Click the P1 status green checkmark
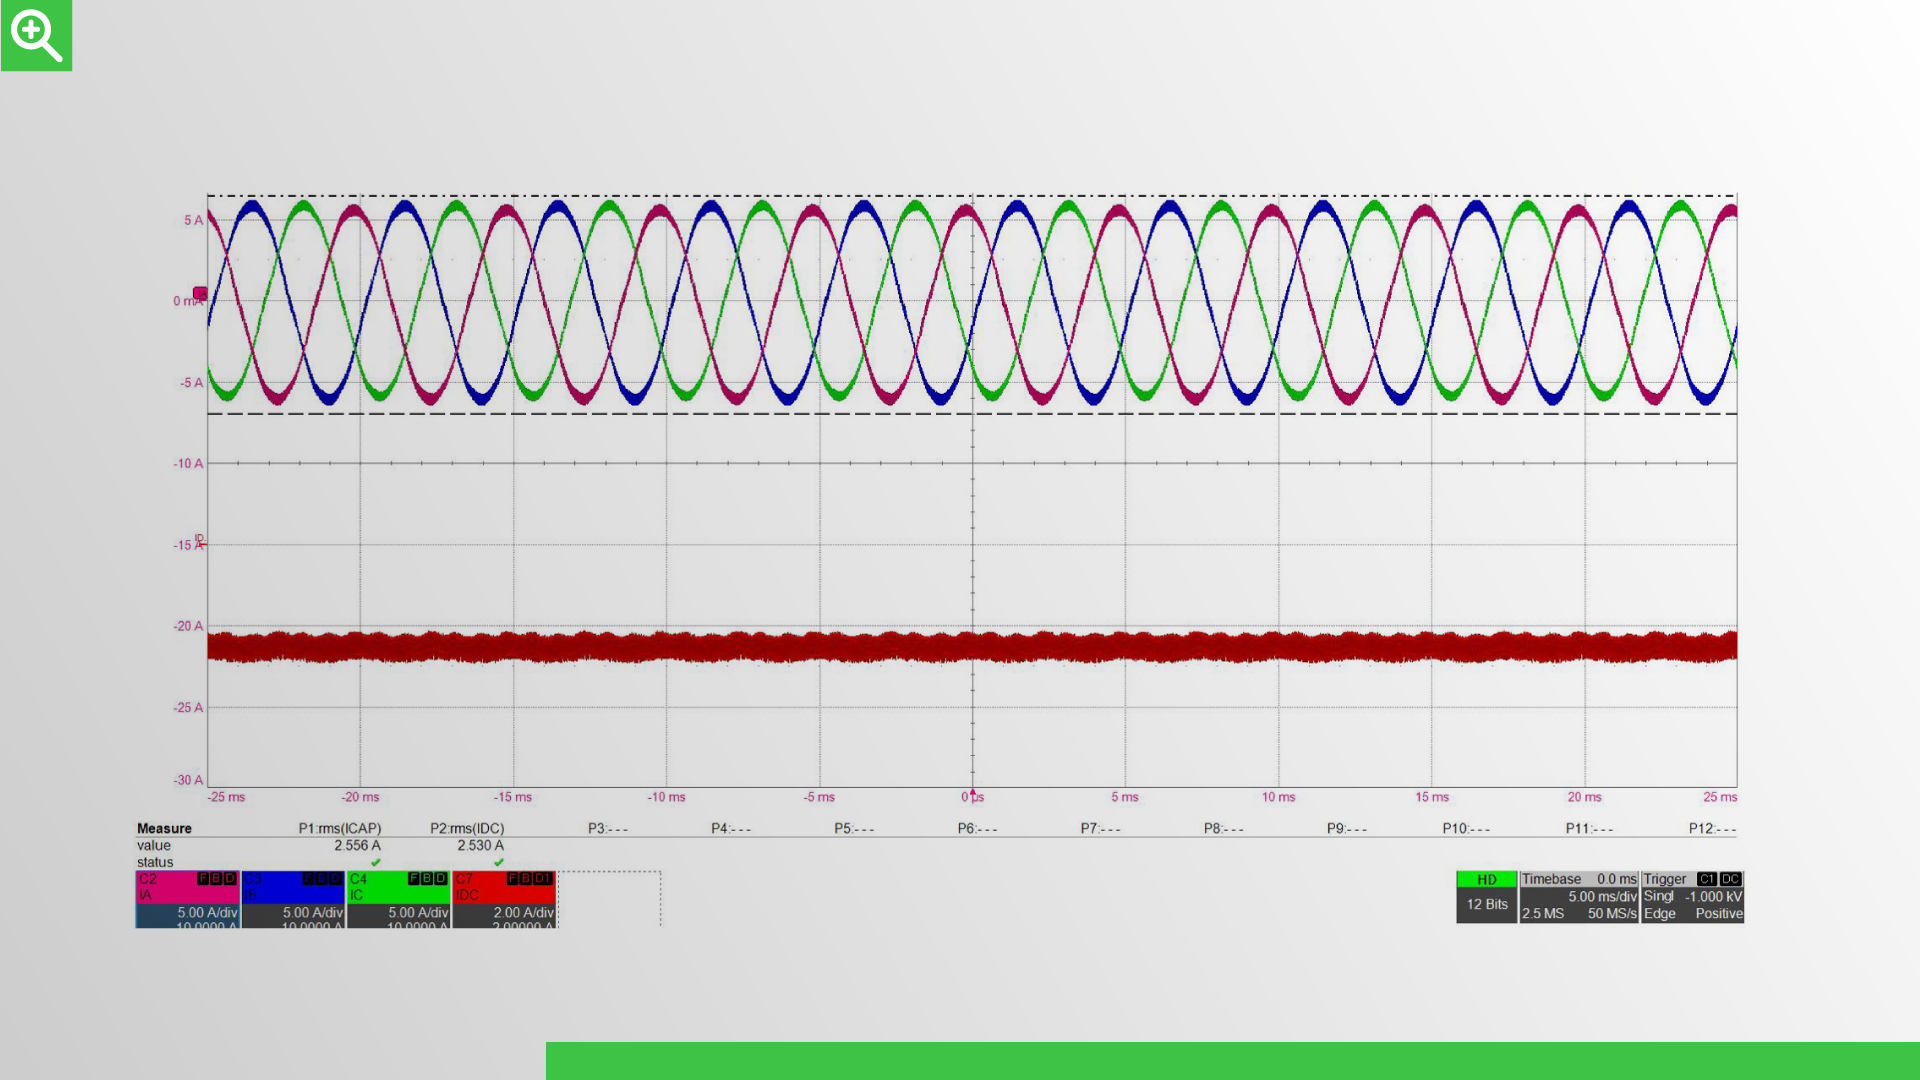The width and height of the screenshot is (1920, 1080). pos(376,862)
